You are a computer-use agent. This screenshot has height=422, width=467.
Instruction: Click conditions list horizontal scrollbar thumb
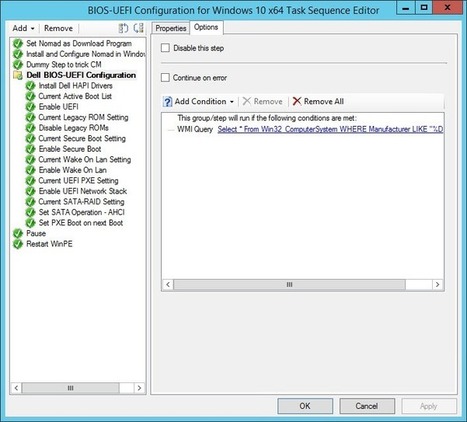pos(289,285)
